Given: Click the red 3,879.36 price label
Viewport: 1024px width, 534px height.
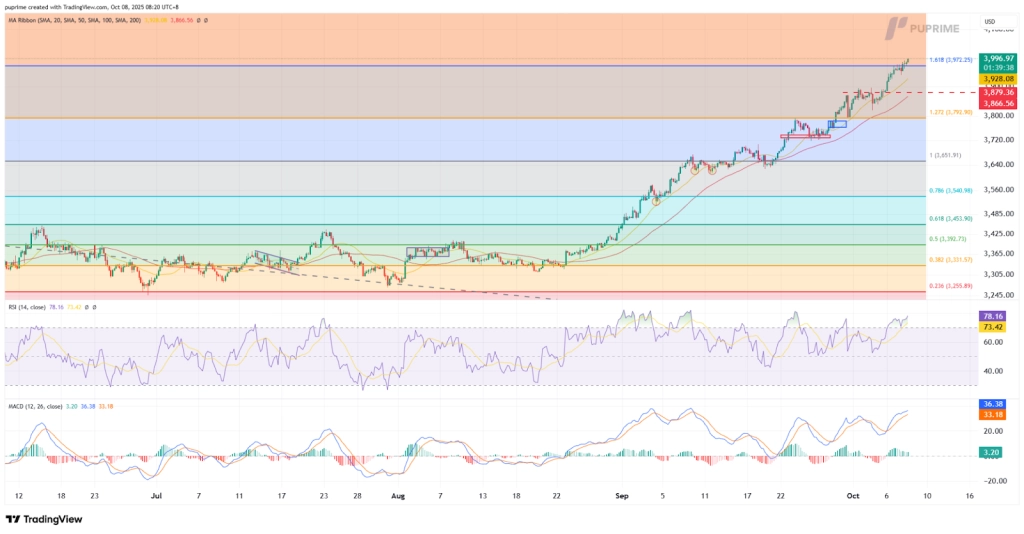Looking at the screenshot, I should point(998,92).
